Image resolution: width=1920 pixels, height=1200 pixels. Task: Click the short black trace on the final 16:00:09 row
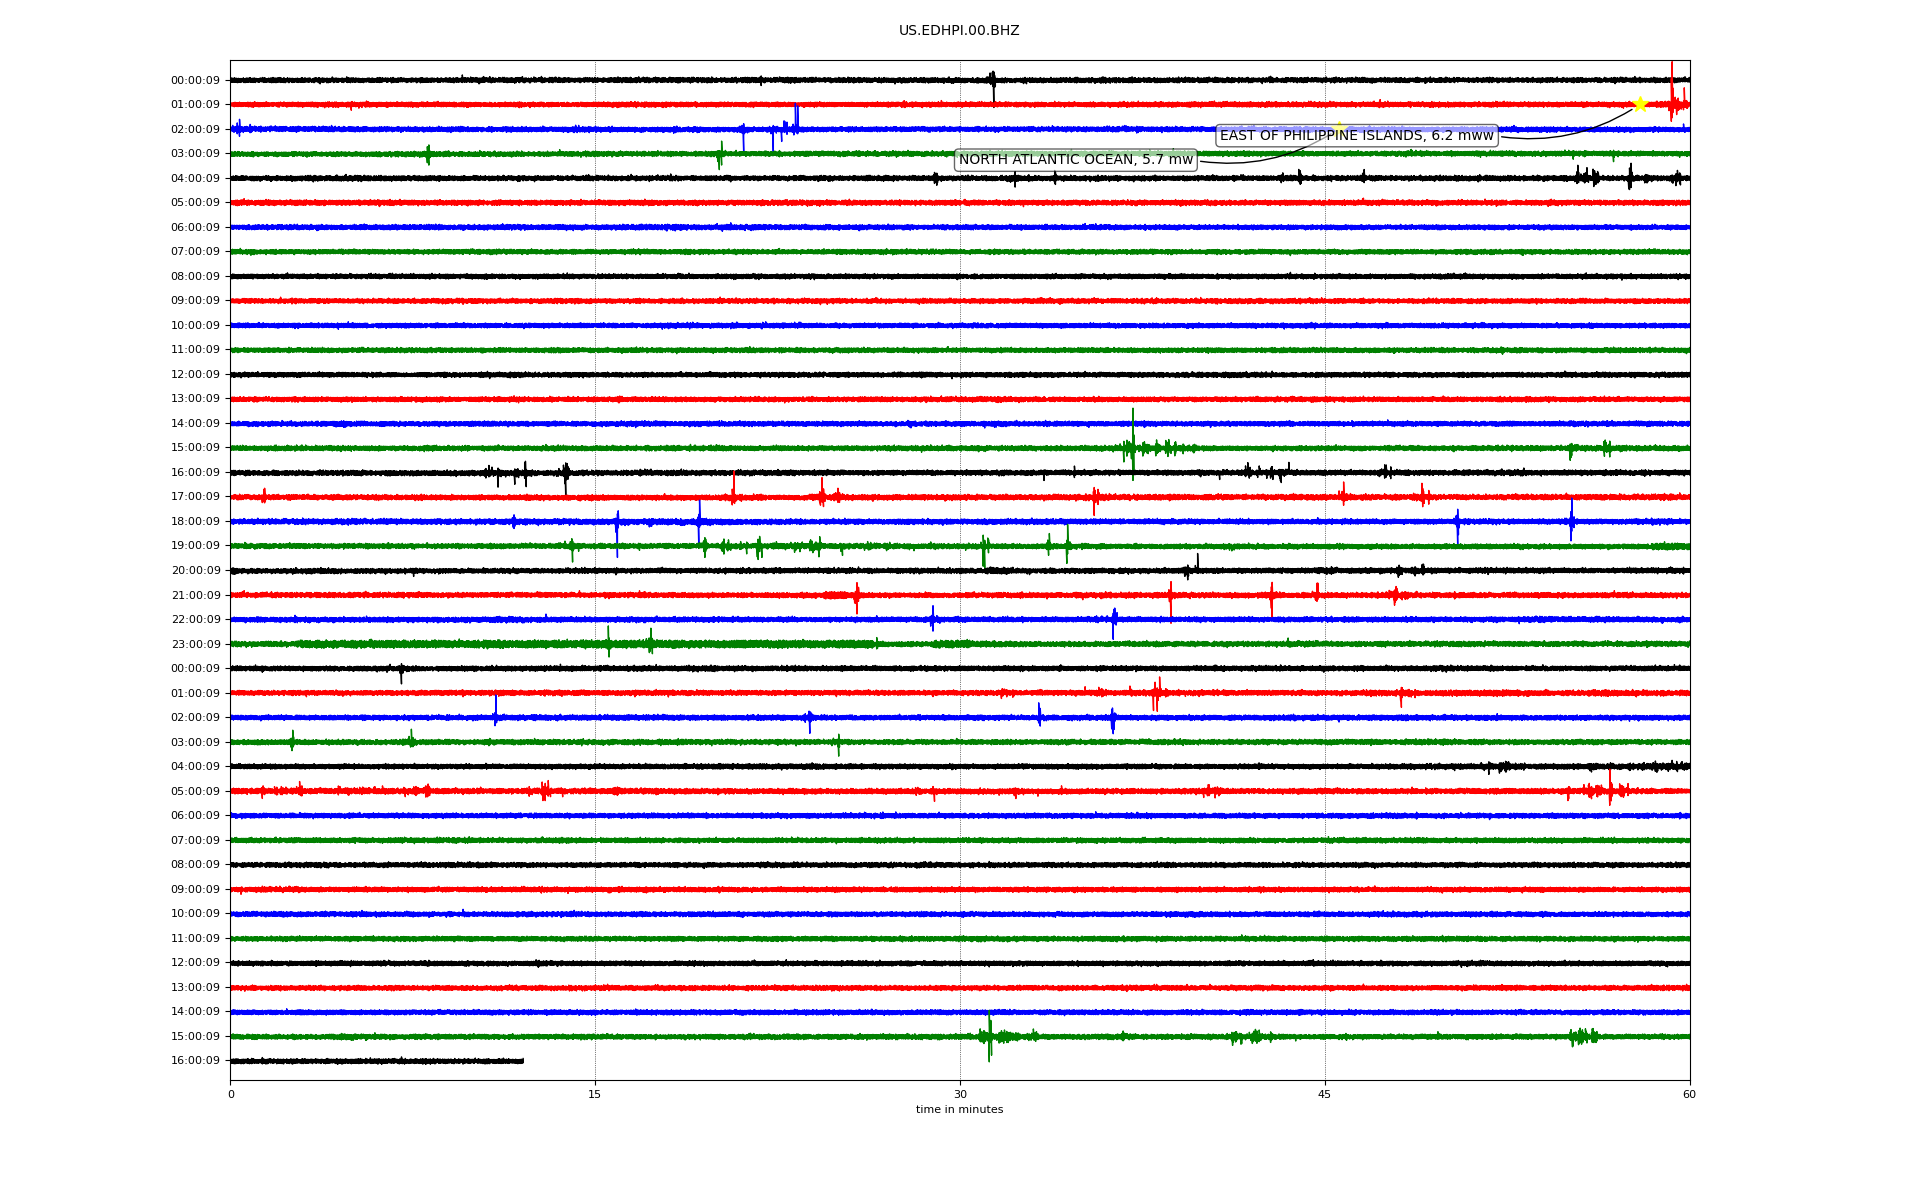(x=377, y=1061)
